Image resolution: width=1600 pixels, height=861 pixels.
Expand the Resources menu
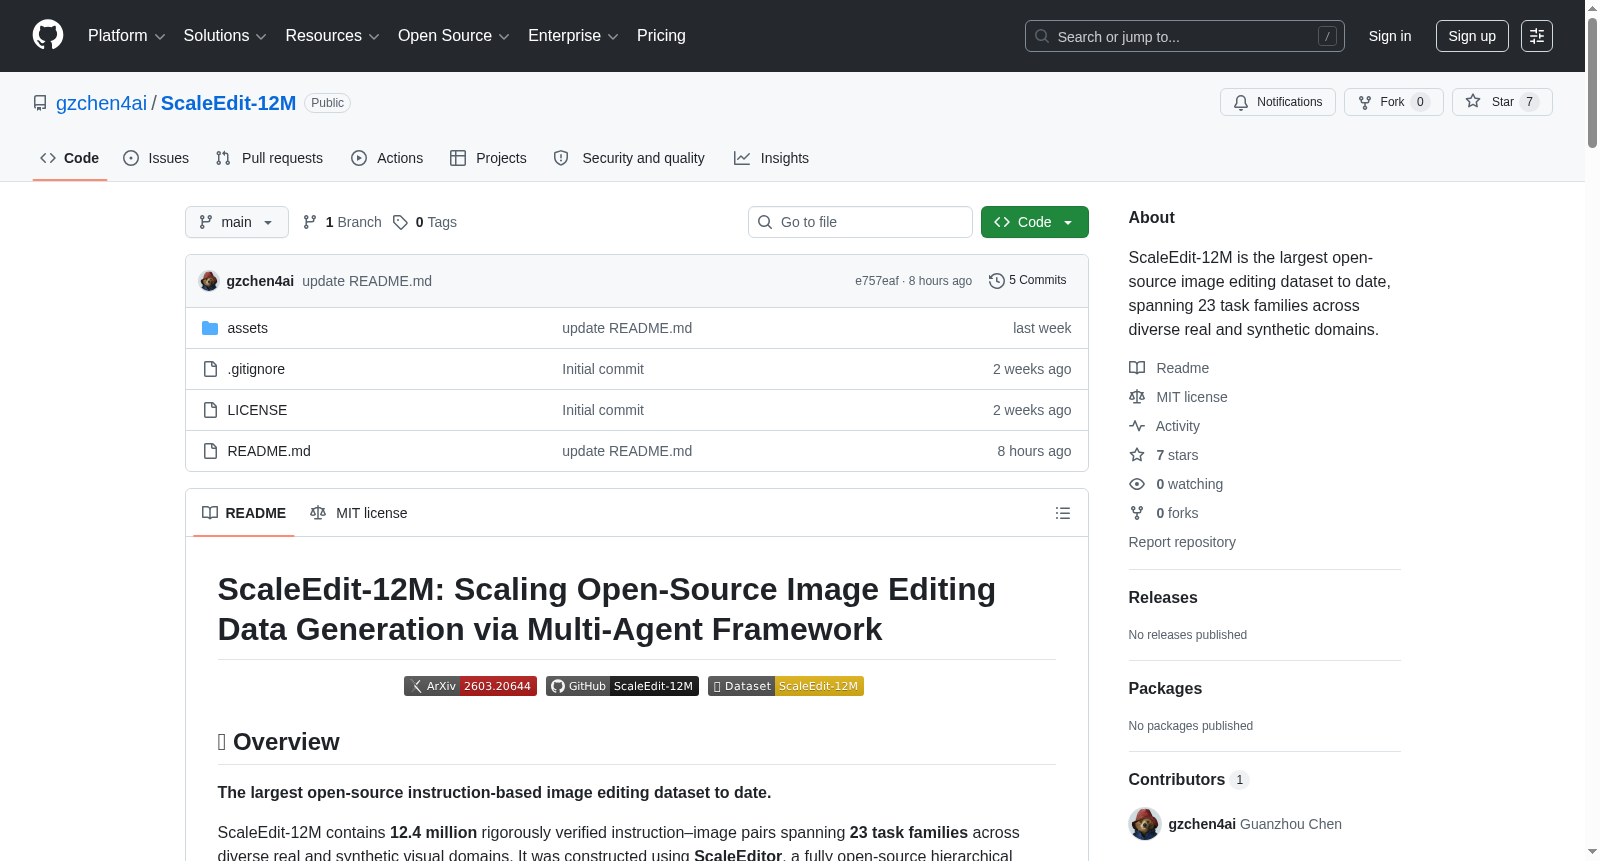[332, 36]
